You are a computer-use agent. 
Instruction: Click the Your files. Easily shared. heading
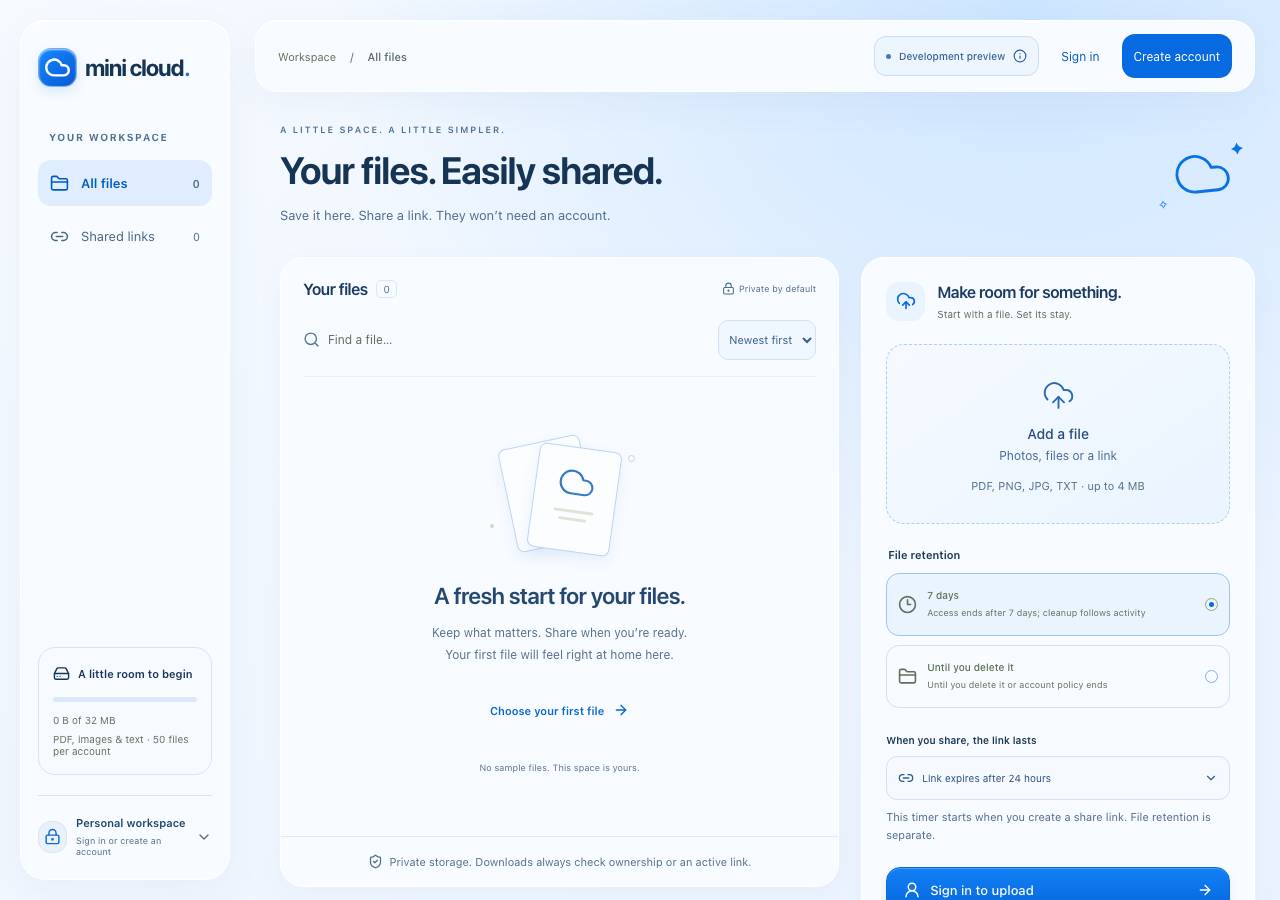471,171
